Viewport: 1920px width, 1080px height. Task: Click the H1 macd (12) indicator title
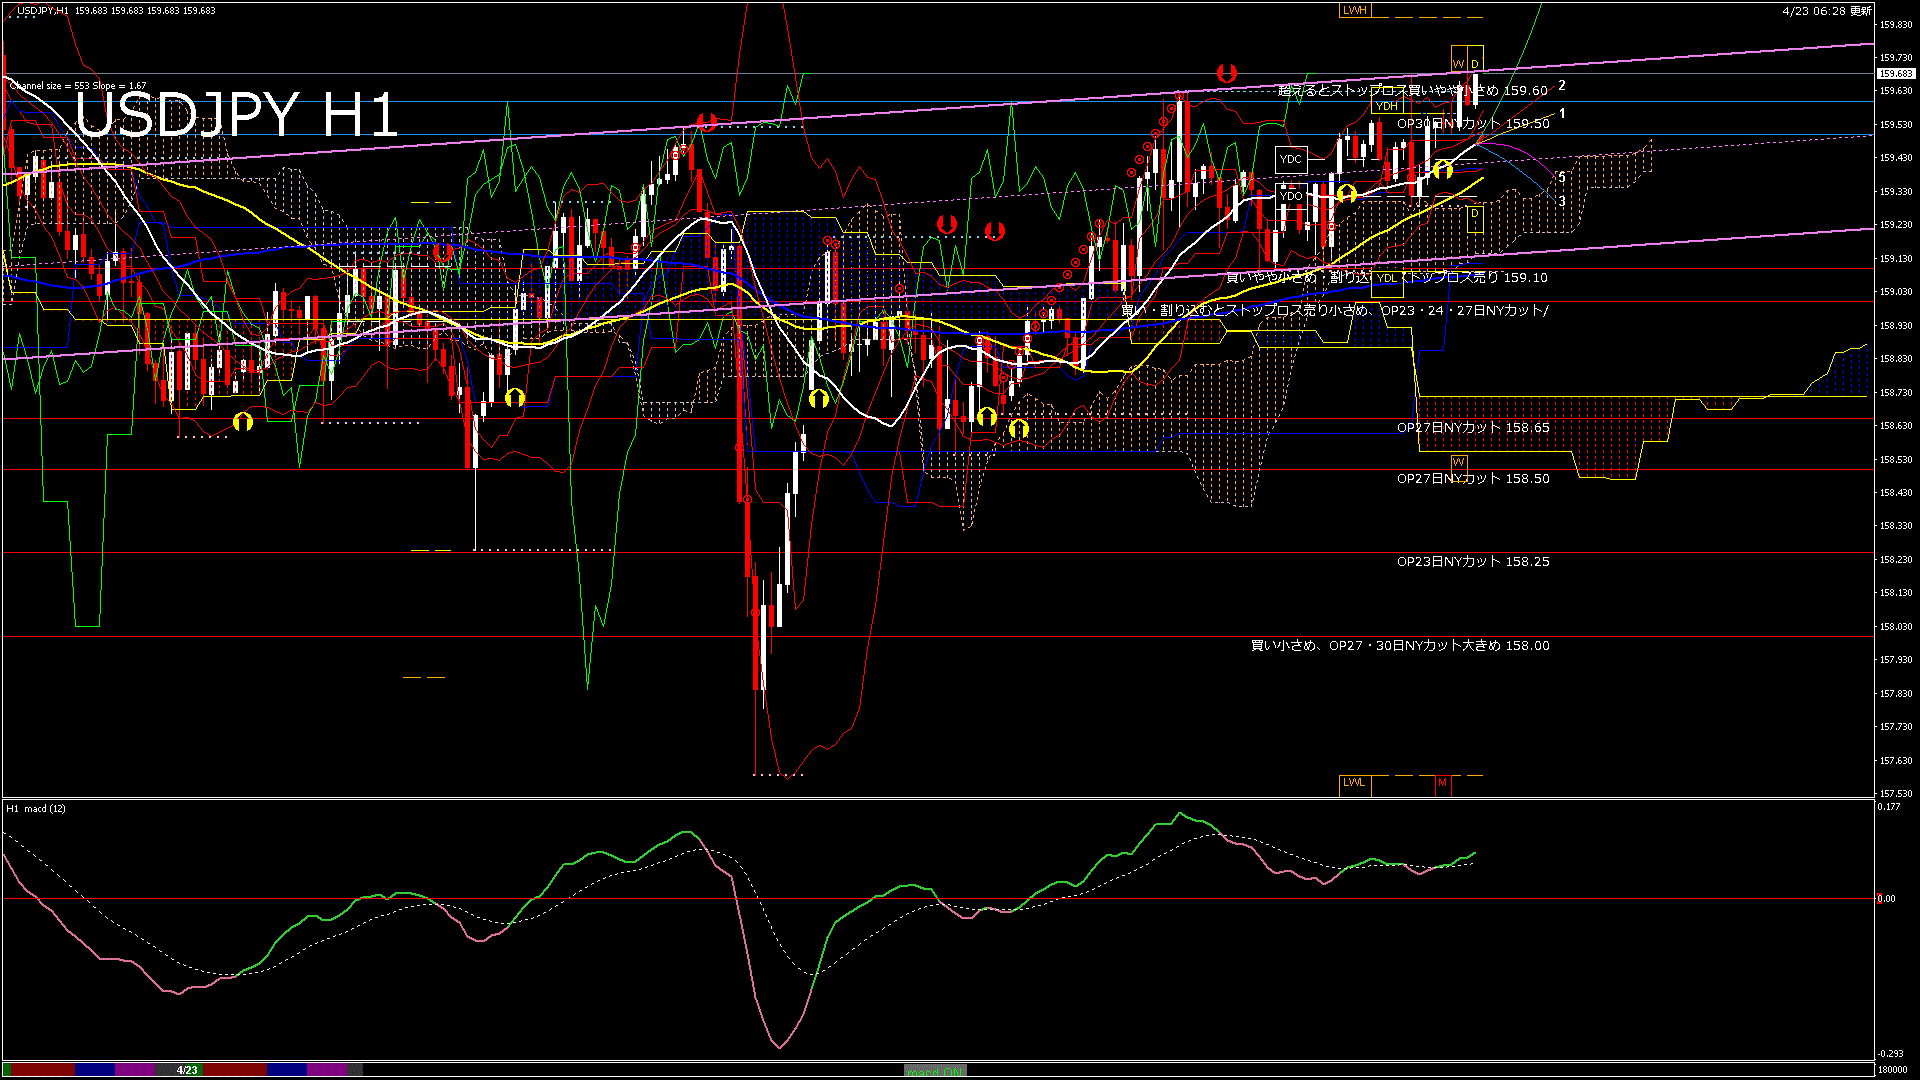pyautogui.click(x=36, y=808)
